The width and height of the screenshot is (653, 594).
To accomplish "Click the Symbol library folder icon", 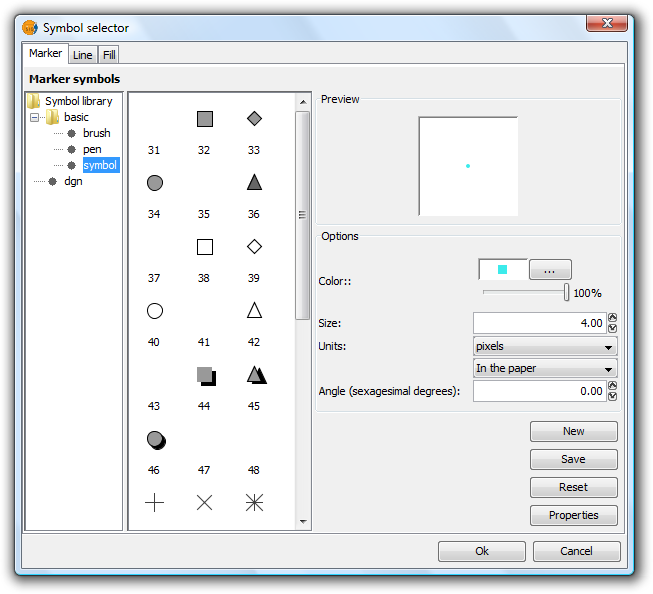I will click(34, 101).
